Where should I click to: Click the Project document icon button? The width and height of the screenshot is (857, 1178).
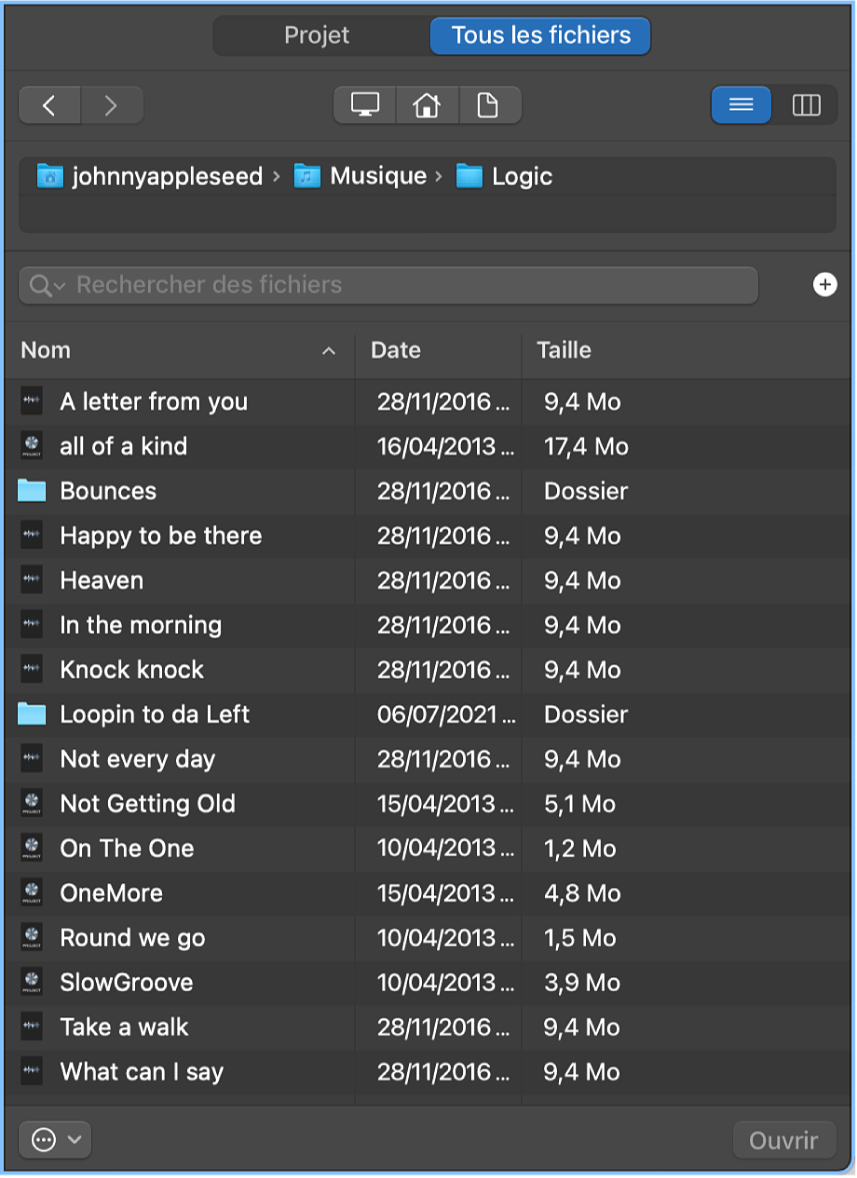(488, 105)
